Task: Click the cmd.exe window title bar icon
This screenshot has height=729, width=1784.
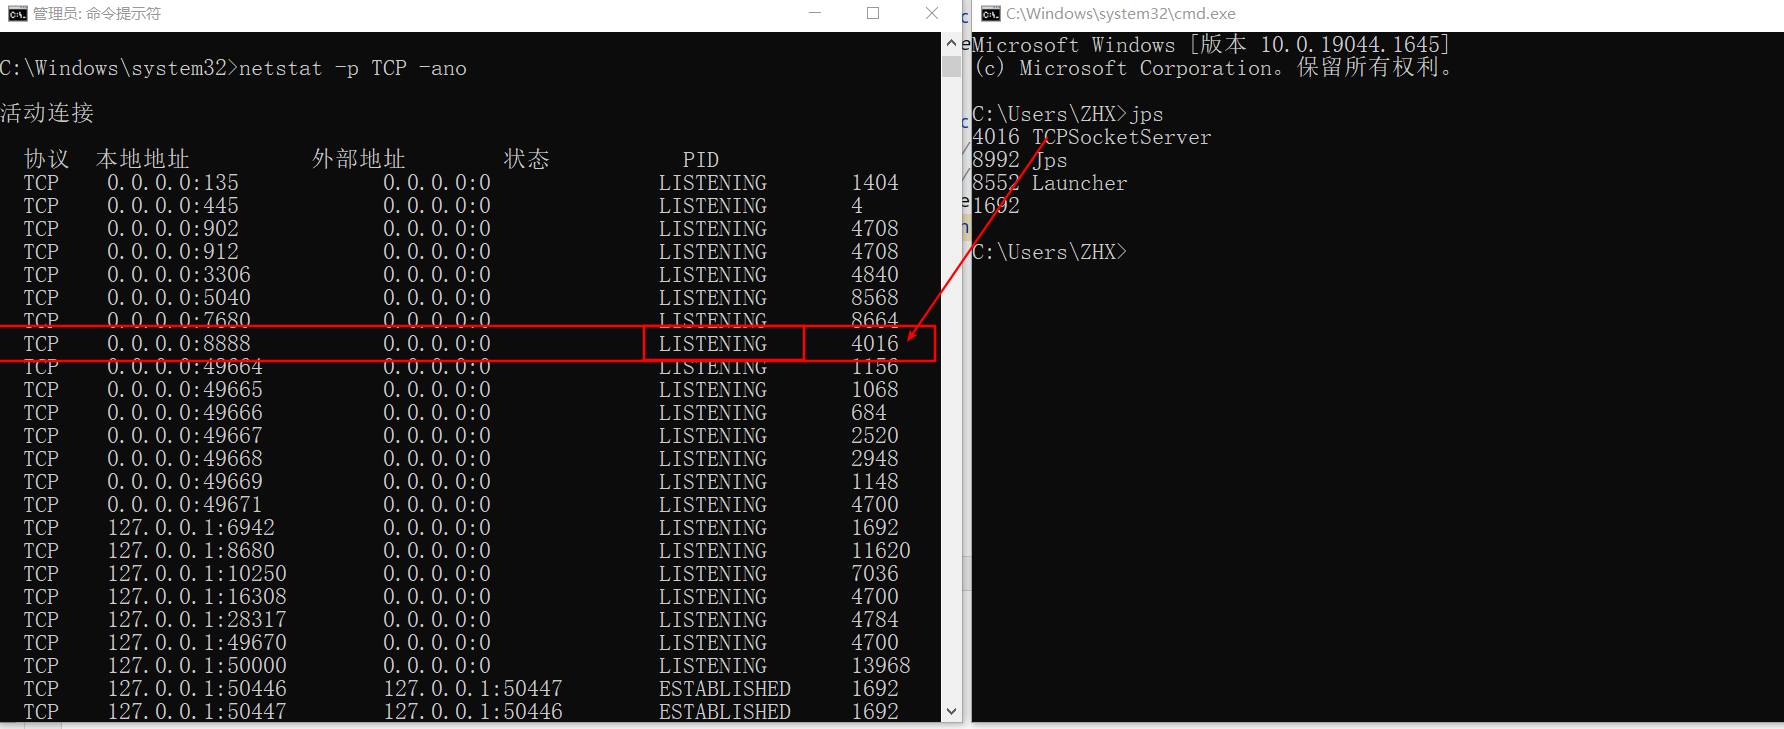Action: [991, 13]
